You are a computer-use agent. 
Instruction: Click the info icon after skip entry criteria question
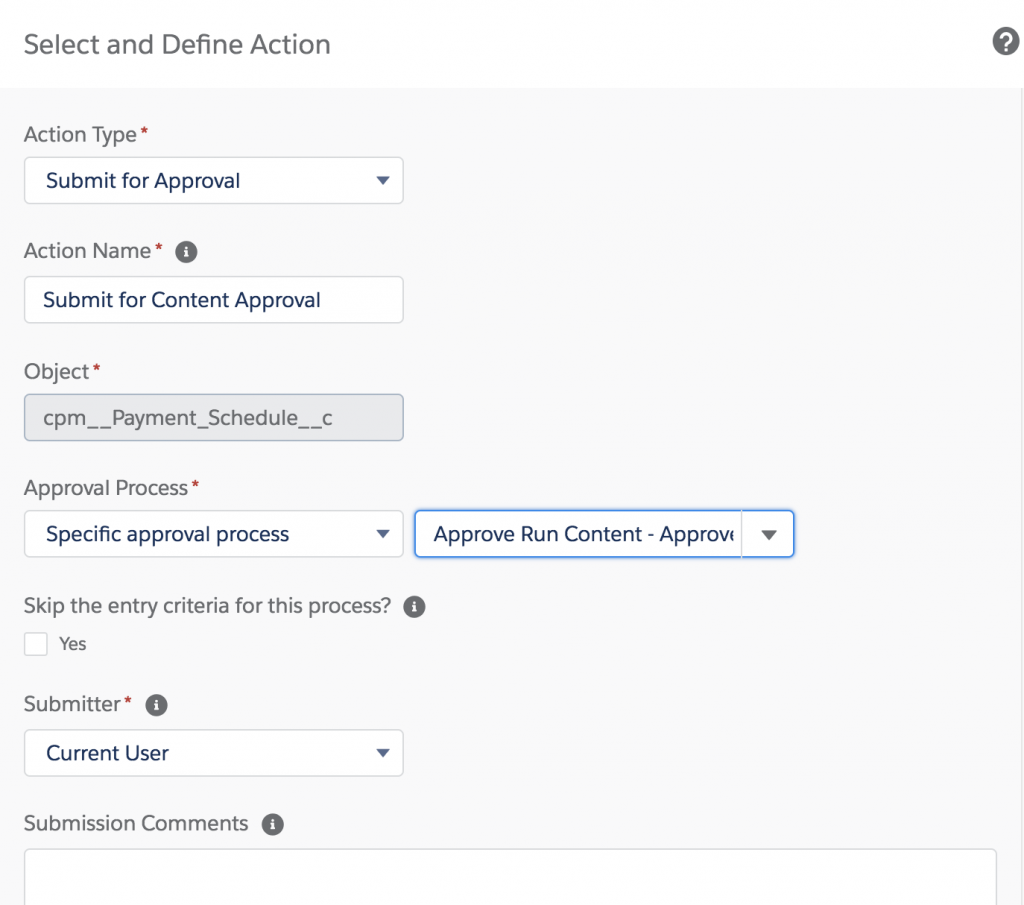[413, 606]
